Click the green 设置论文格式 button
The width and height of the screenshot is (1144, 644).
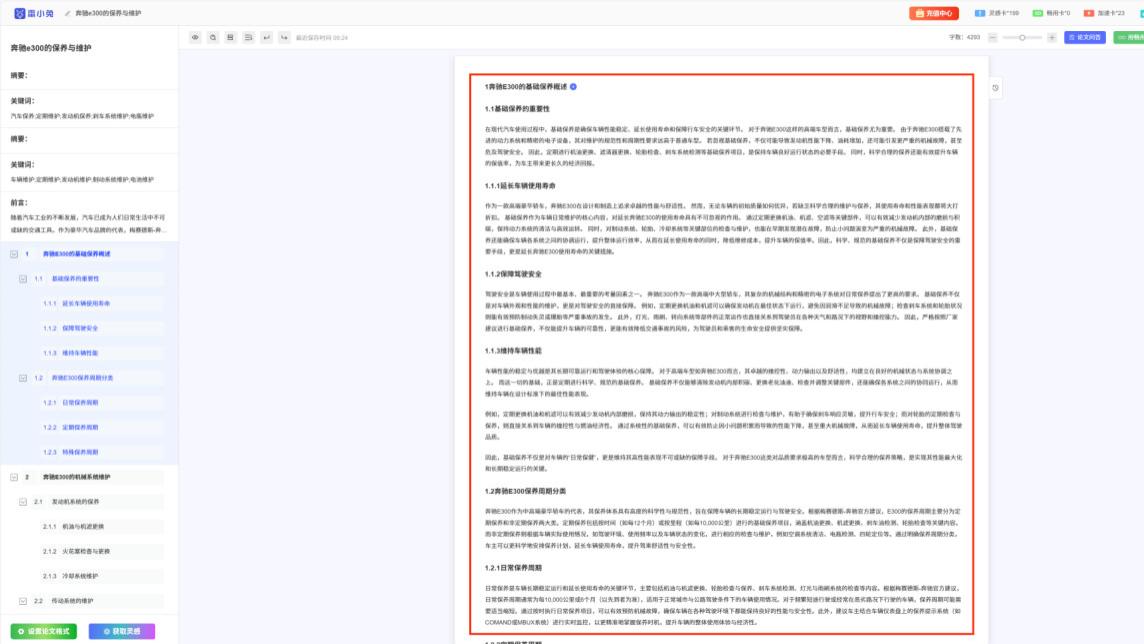(44, 631)
